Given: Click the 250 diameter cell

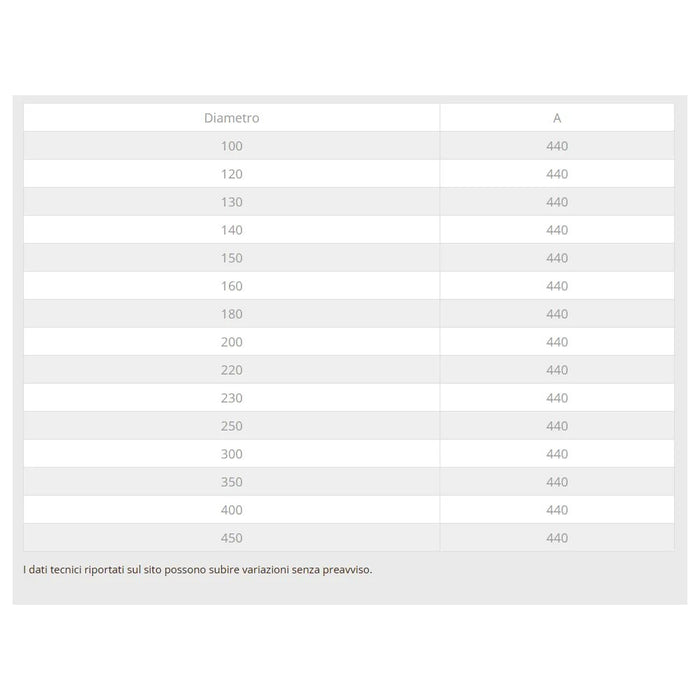Looking at the screenshot, I should tap(231, 426).
